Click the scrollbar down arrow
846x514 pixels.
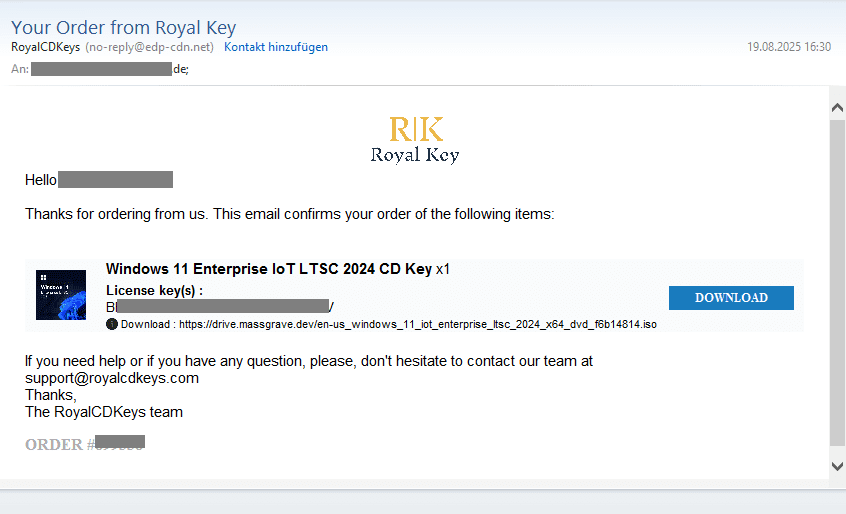point(837,466)
